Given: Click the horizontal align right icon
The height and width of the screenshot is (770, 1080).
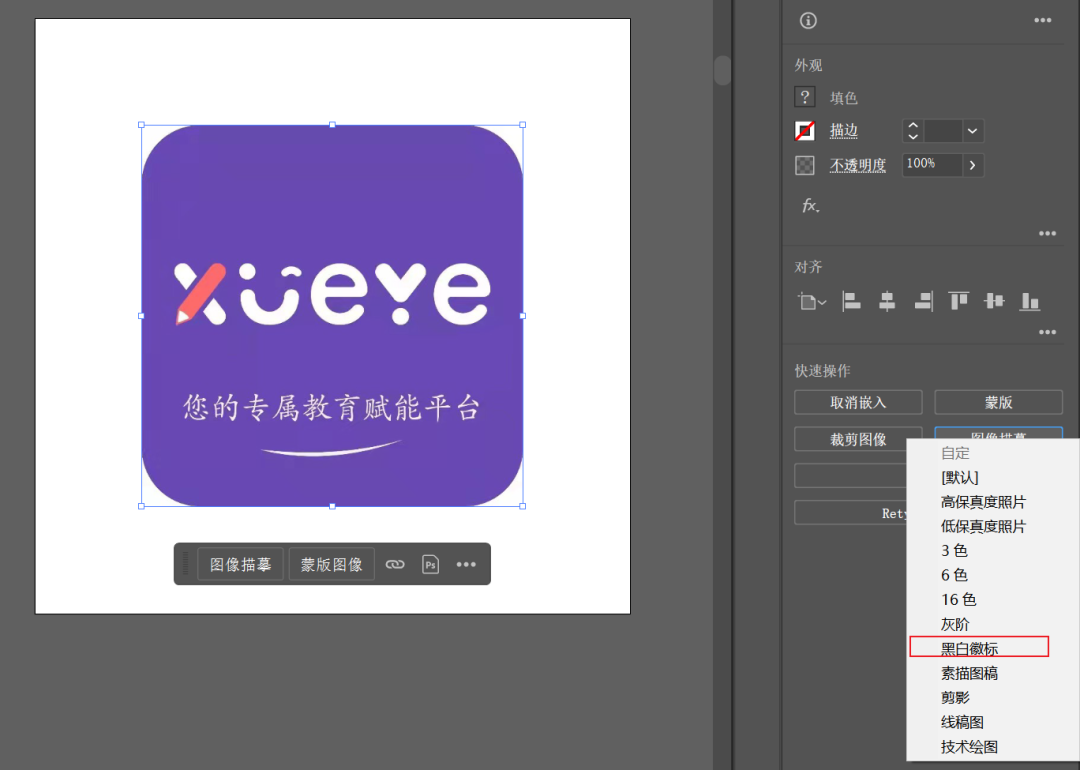Looking at the screenshot, I should click(x=923, y=301).
